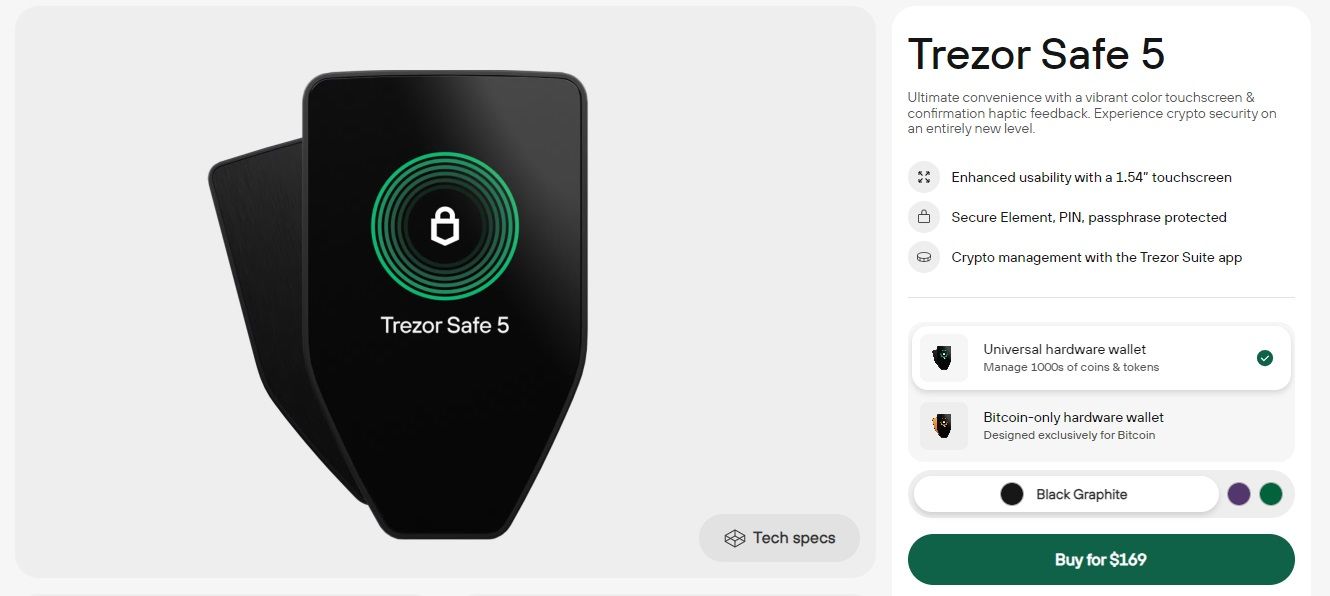The image size is (1330, 596).
Task: Click the Bitcoin-only wallet device thumbnail
Action: pyautogui.click(x=944, y=426)
